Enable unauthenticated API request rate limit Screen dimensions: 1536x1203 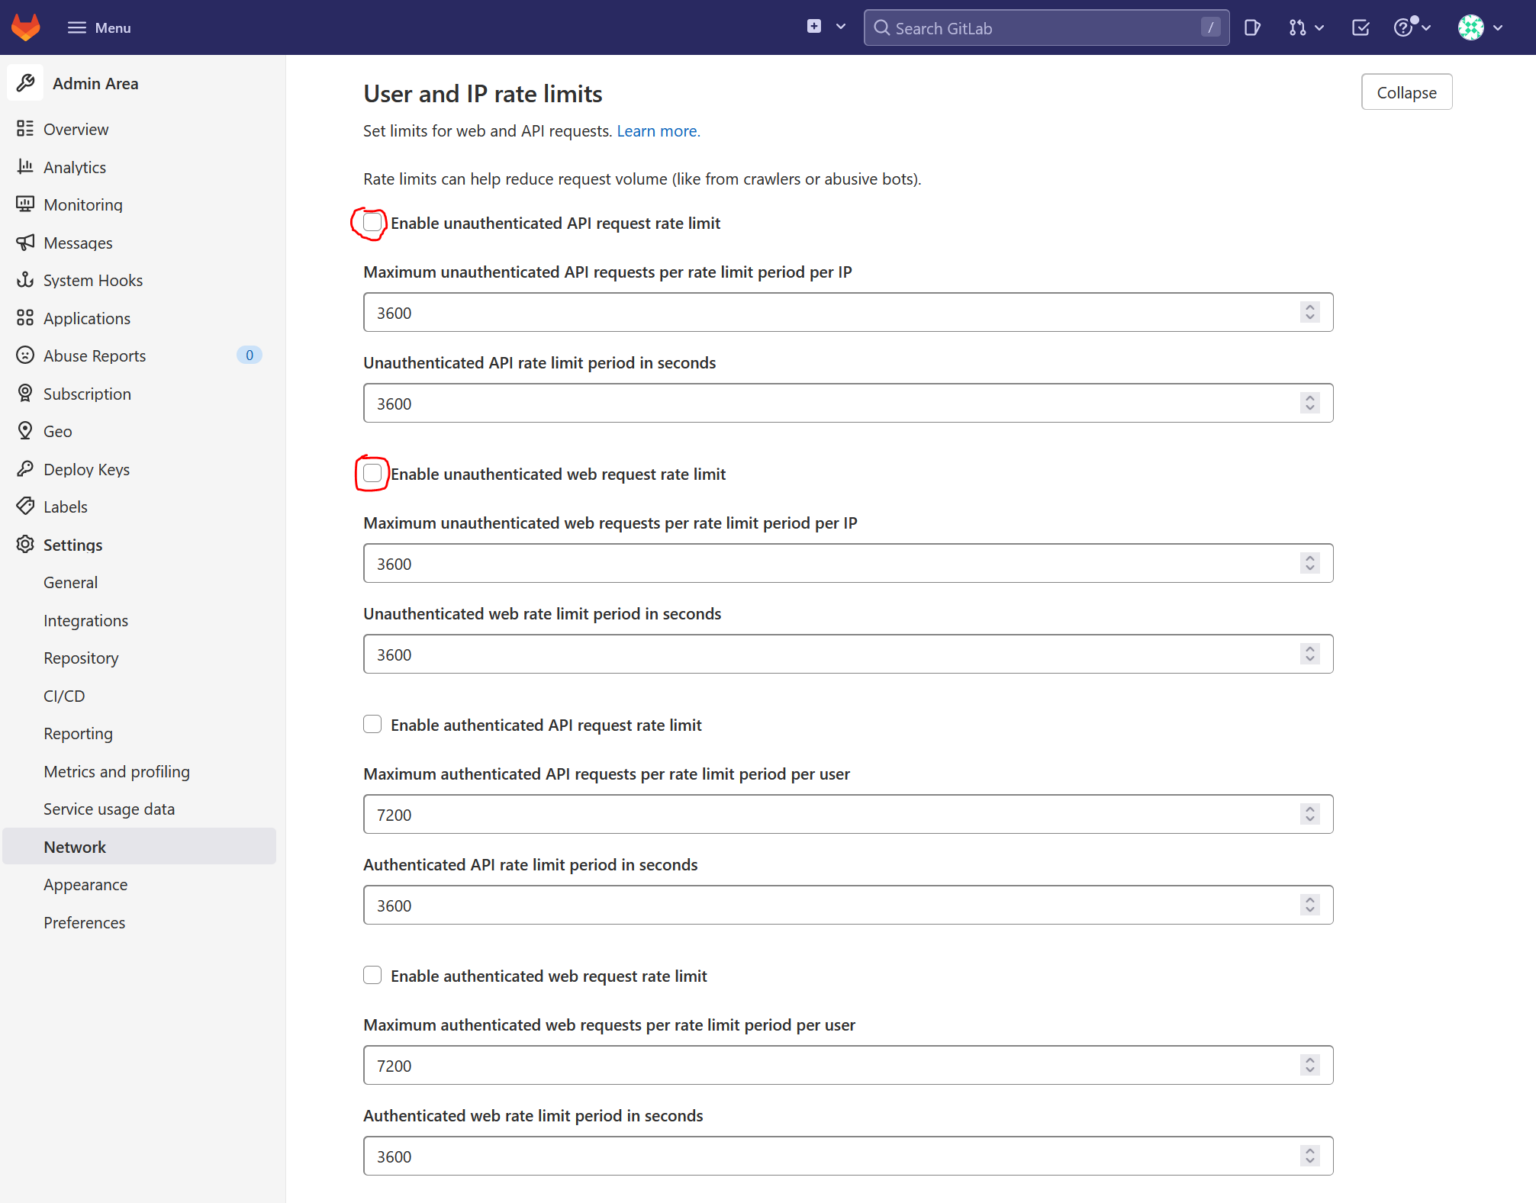click(x=371, y=223)
